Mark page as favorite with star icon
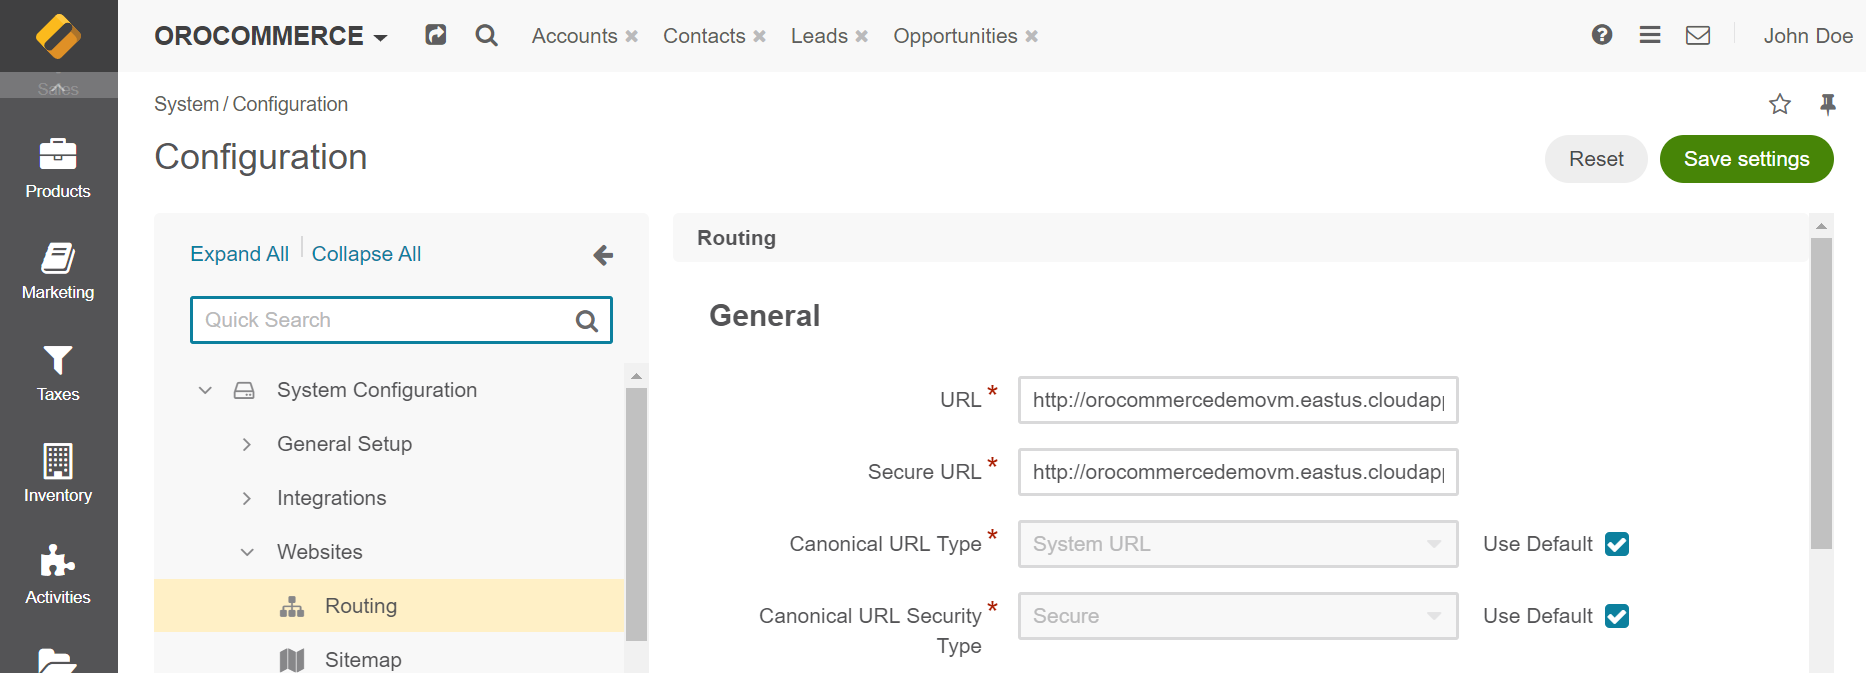 coord(1780,104)
